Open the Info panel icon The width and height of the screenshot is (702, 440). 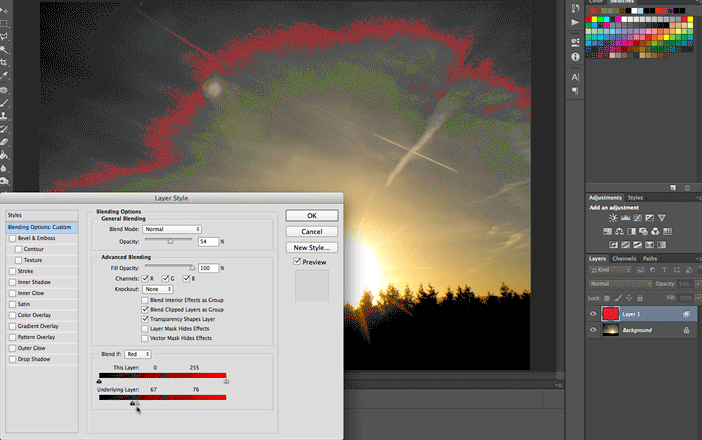point(575,57)
